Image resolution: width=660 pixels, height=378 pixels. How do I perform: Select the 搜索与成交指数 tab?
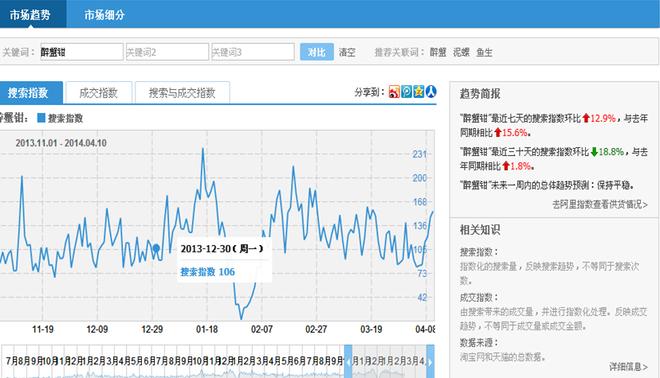[x=182, y=93]
